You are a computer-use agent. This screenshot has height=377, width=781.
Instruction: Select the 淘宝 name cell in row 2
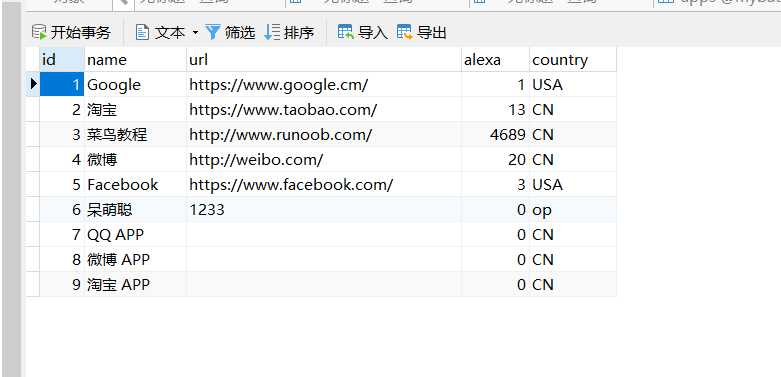point(135,110)
